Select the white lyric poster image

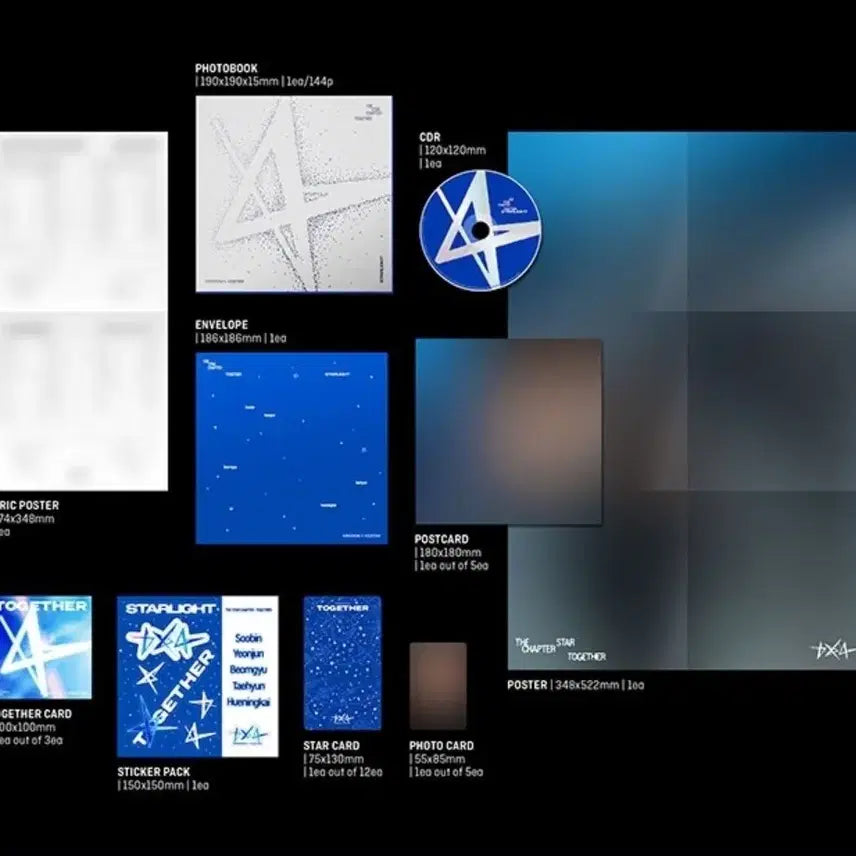[83, 311]
